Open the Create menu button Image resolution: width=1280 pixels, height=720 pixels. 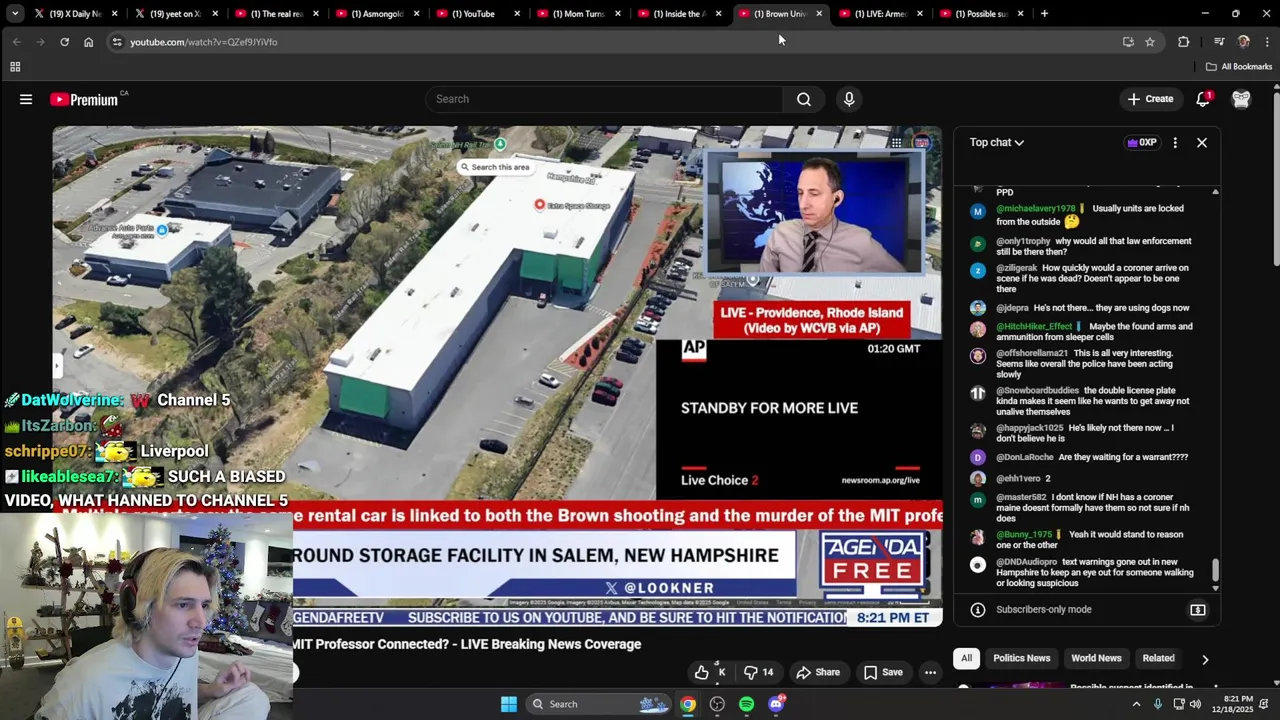coord(1150,99)
